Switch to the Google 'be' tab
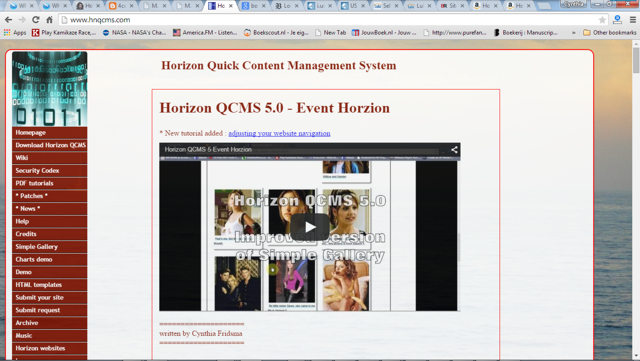Viewport: 640px width, 361px height. (x=253, y=6)
